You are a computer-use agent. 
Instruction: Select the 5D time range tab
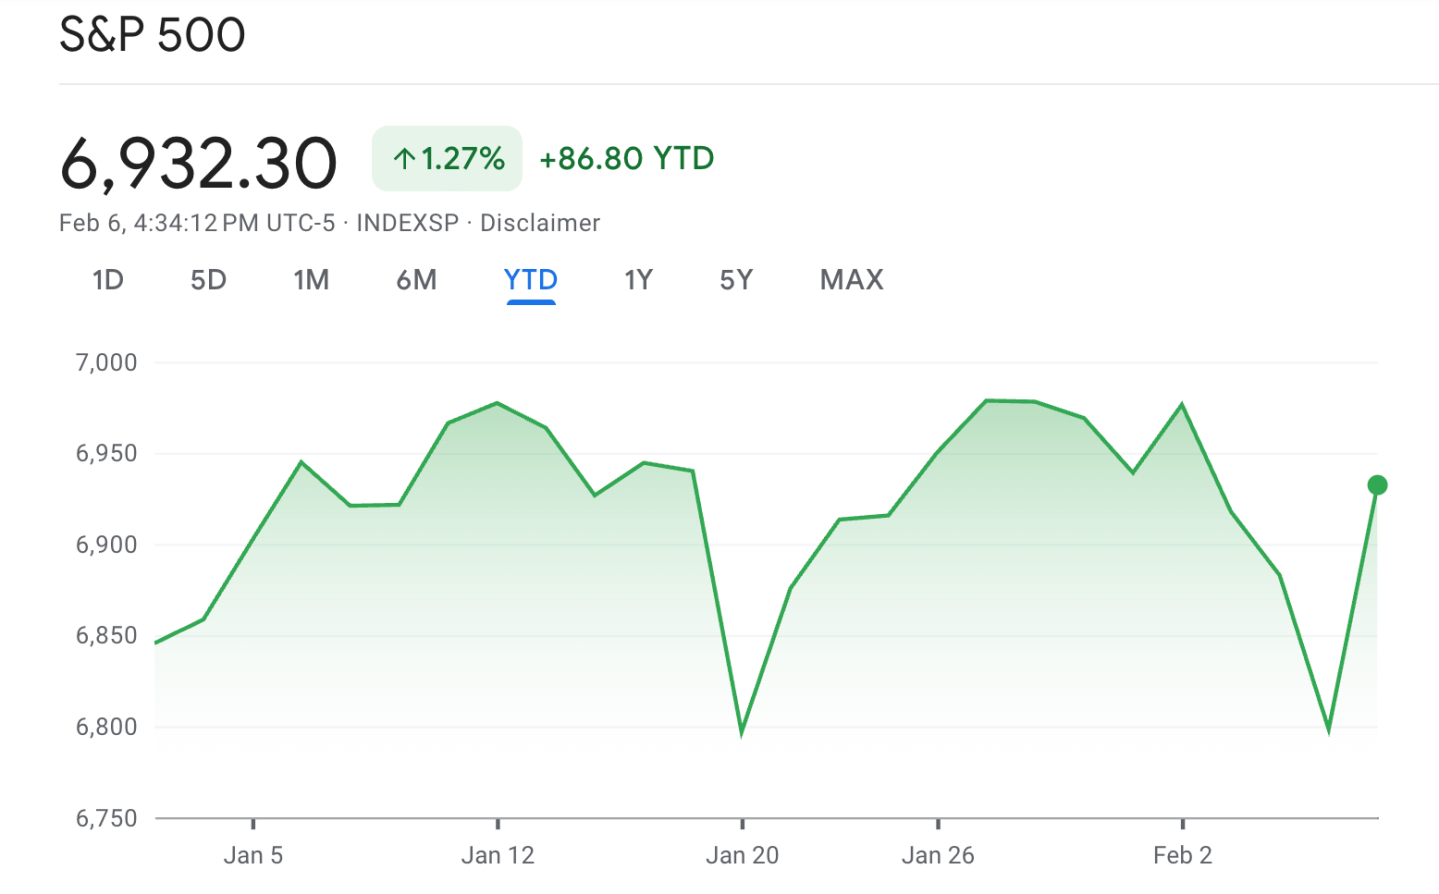[x=208, y=280]
